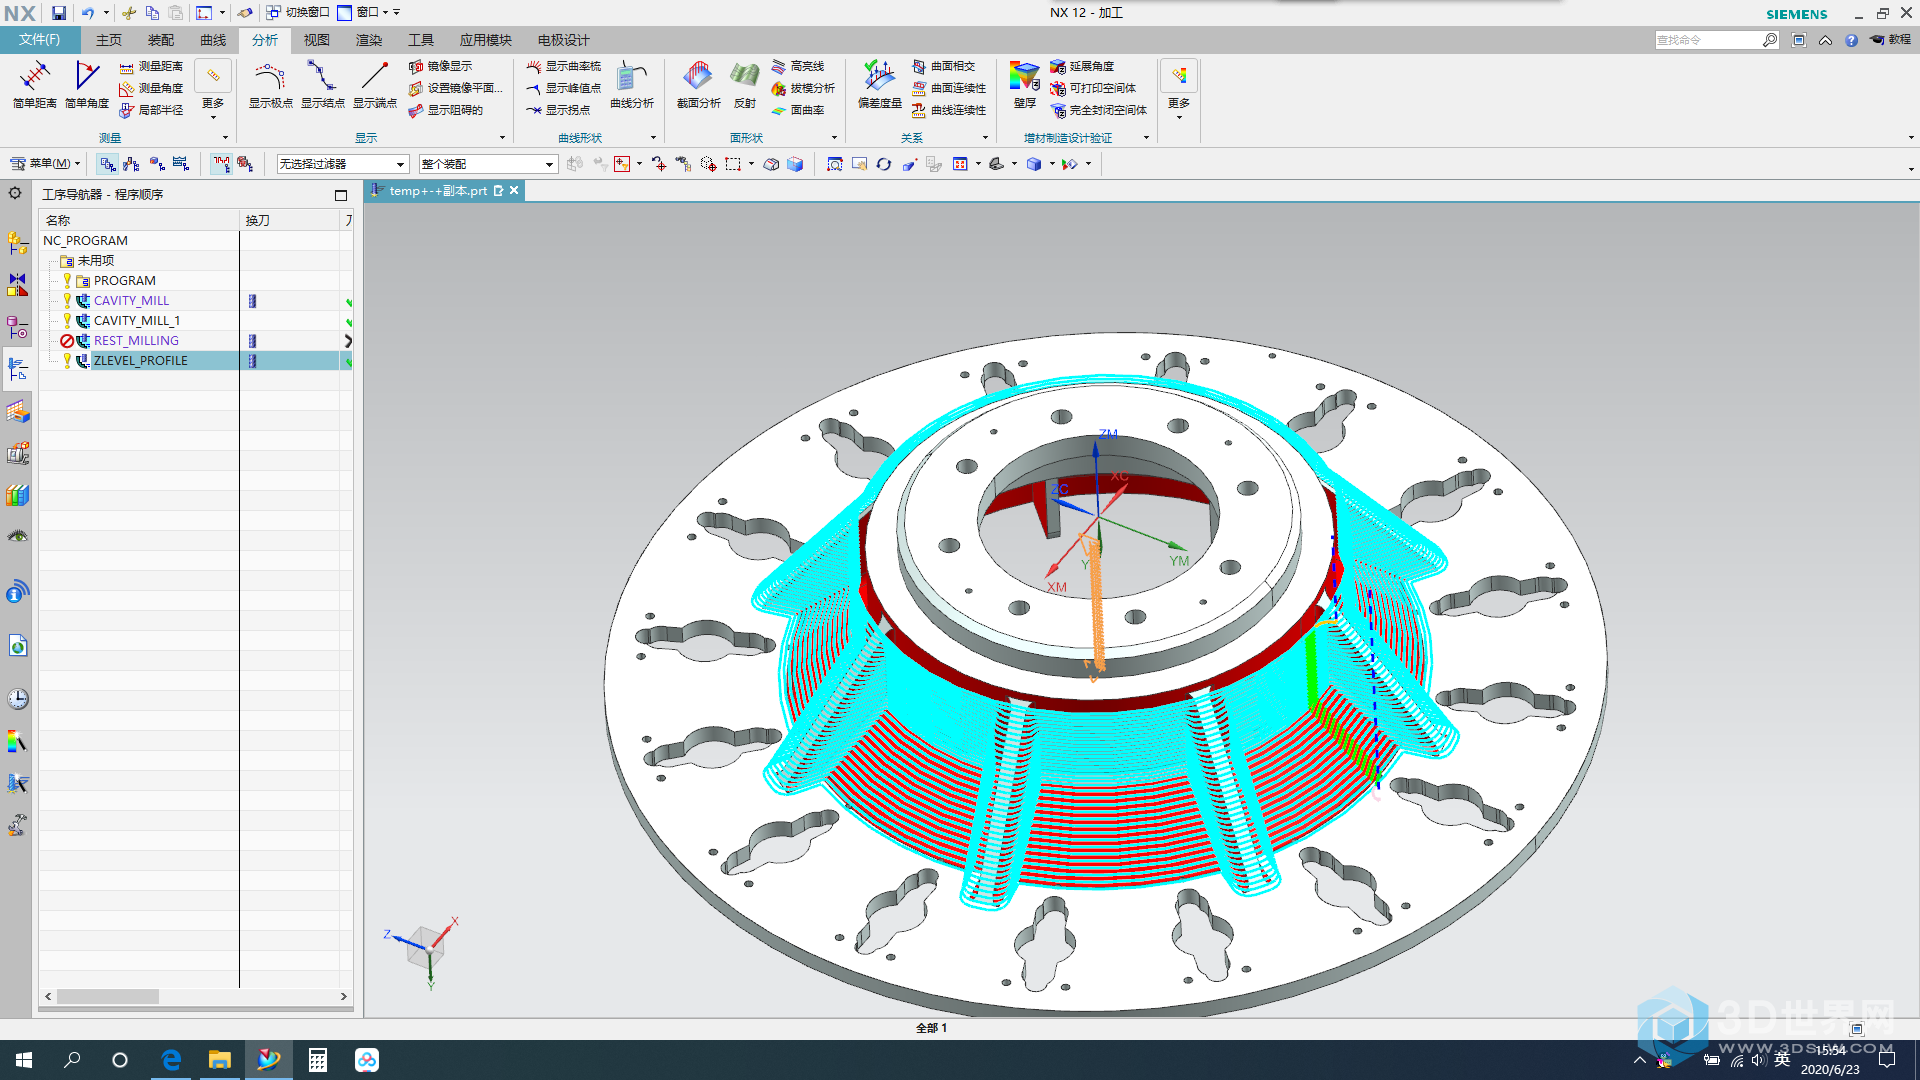Toggle program order view in navigator toolbar
This screenshot has width=1920, height=1080.
107,164
